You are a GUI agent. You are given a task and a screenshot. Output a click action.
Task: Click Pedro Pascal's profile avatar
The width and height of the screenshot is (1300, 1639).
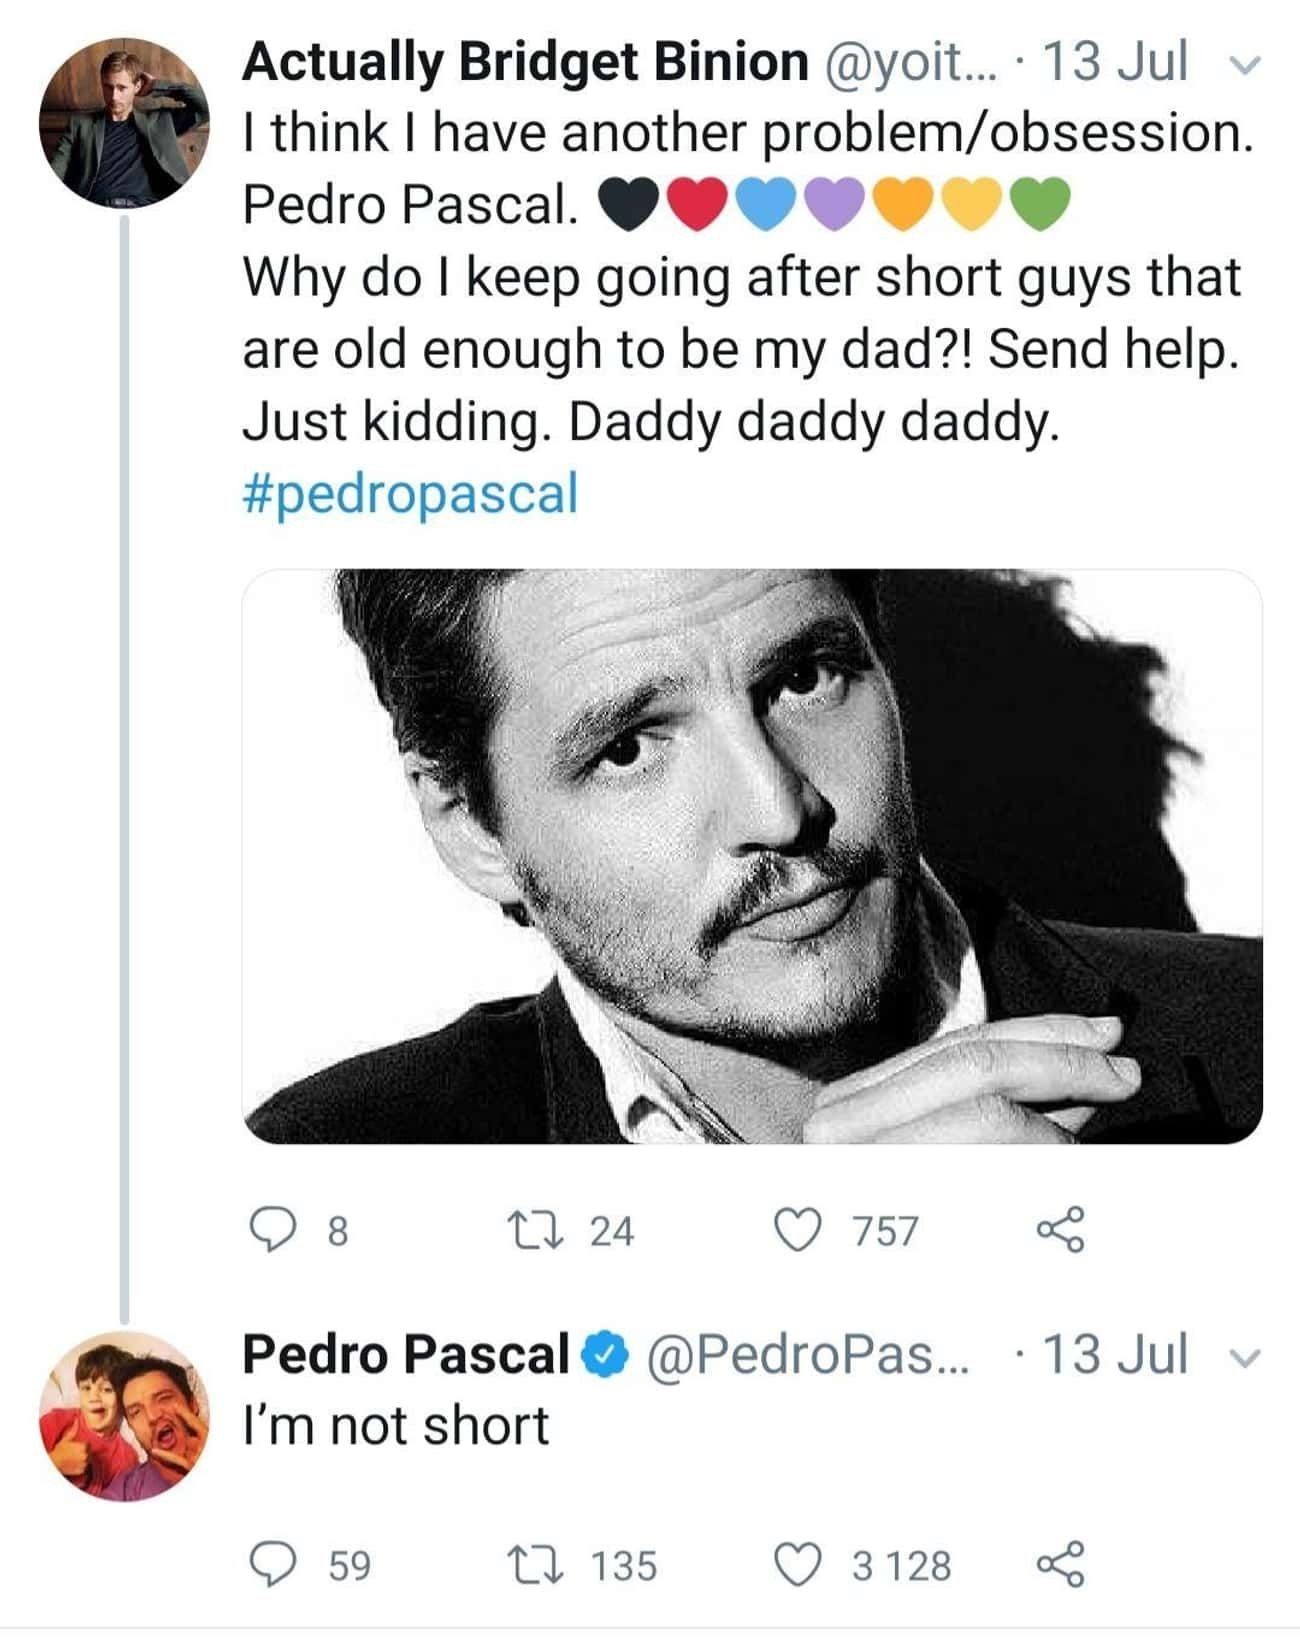tap(124, 1416)
